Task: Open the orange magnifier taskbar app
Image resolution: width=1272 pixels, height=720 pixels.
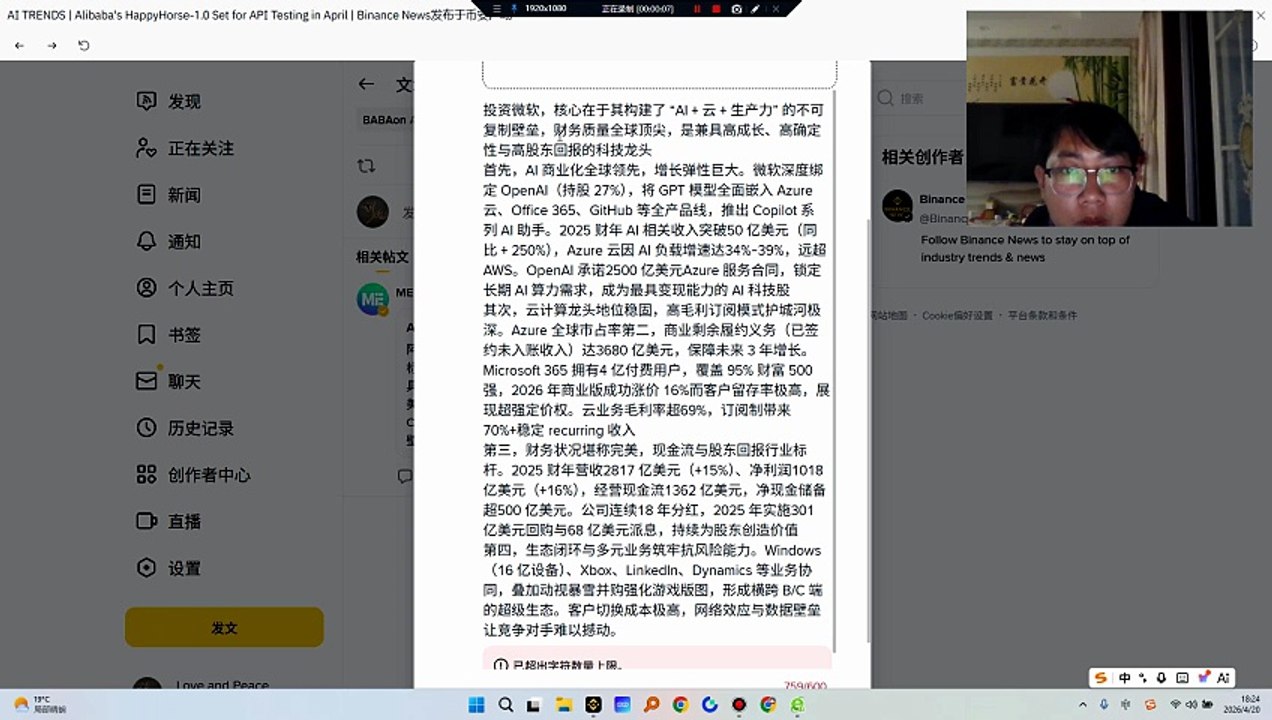Action: (x=651, y=705)
